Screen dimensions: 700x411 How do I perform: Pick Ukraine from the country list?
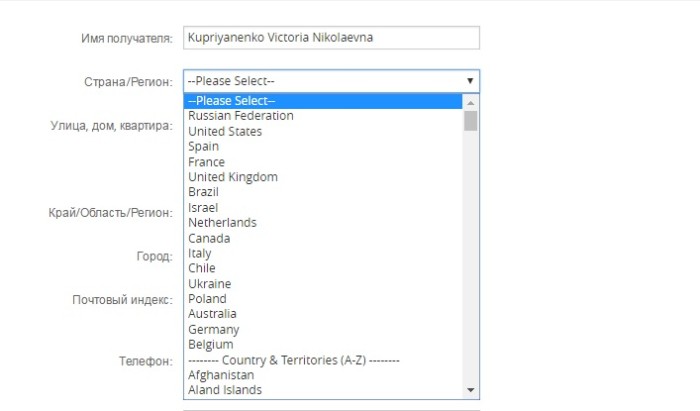pyautogui.click(x=209, y=283)
